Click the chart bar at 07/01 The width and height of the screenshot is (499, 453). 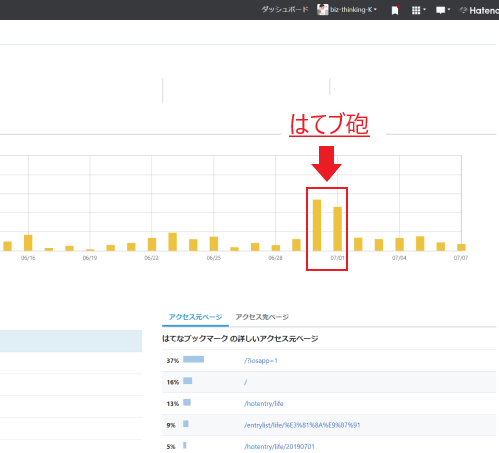(x=337, y=229)
